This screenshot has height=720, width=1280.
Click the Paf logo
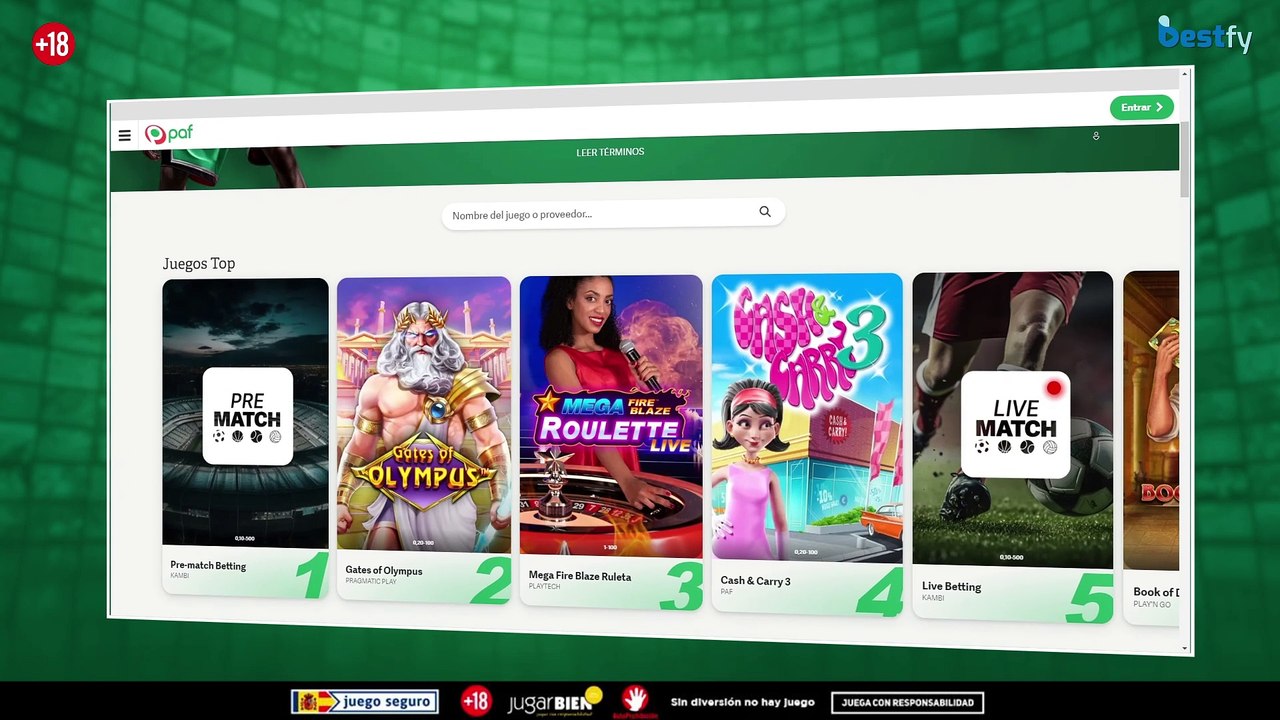168,134
